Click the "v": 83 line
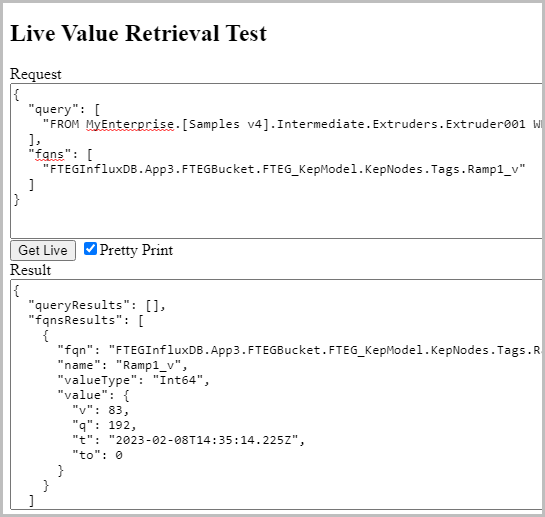The height and width of the screenshot is (517, 545). pyautogui.click(x=100, y=410)
